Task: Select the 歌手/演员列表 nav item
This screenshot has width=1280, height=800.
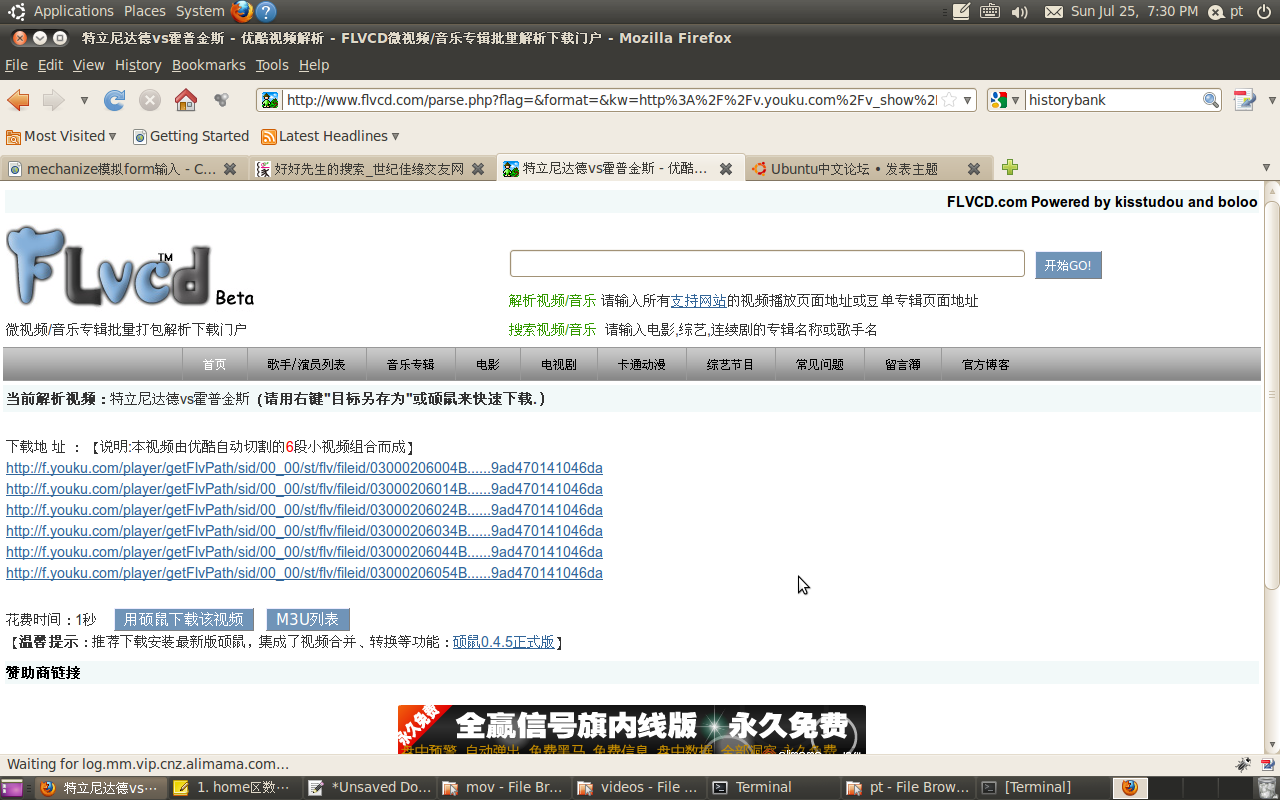Action: click(306, 364)
